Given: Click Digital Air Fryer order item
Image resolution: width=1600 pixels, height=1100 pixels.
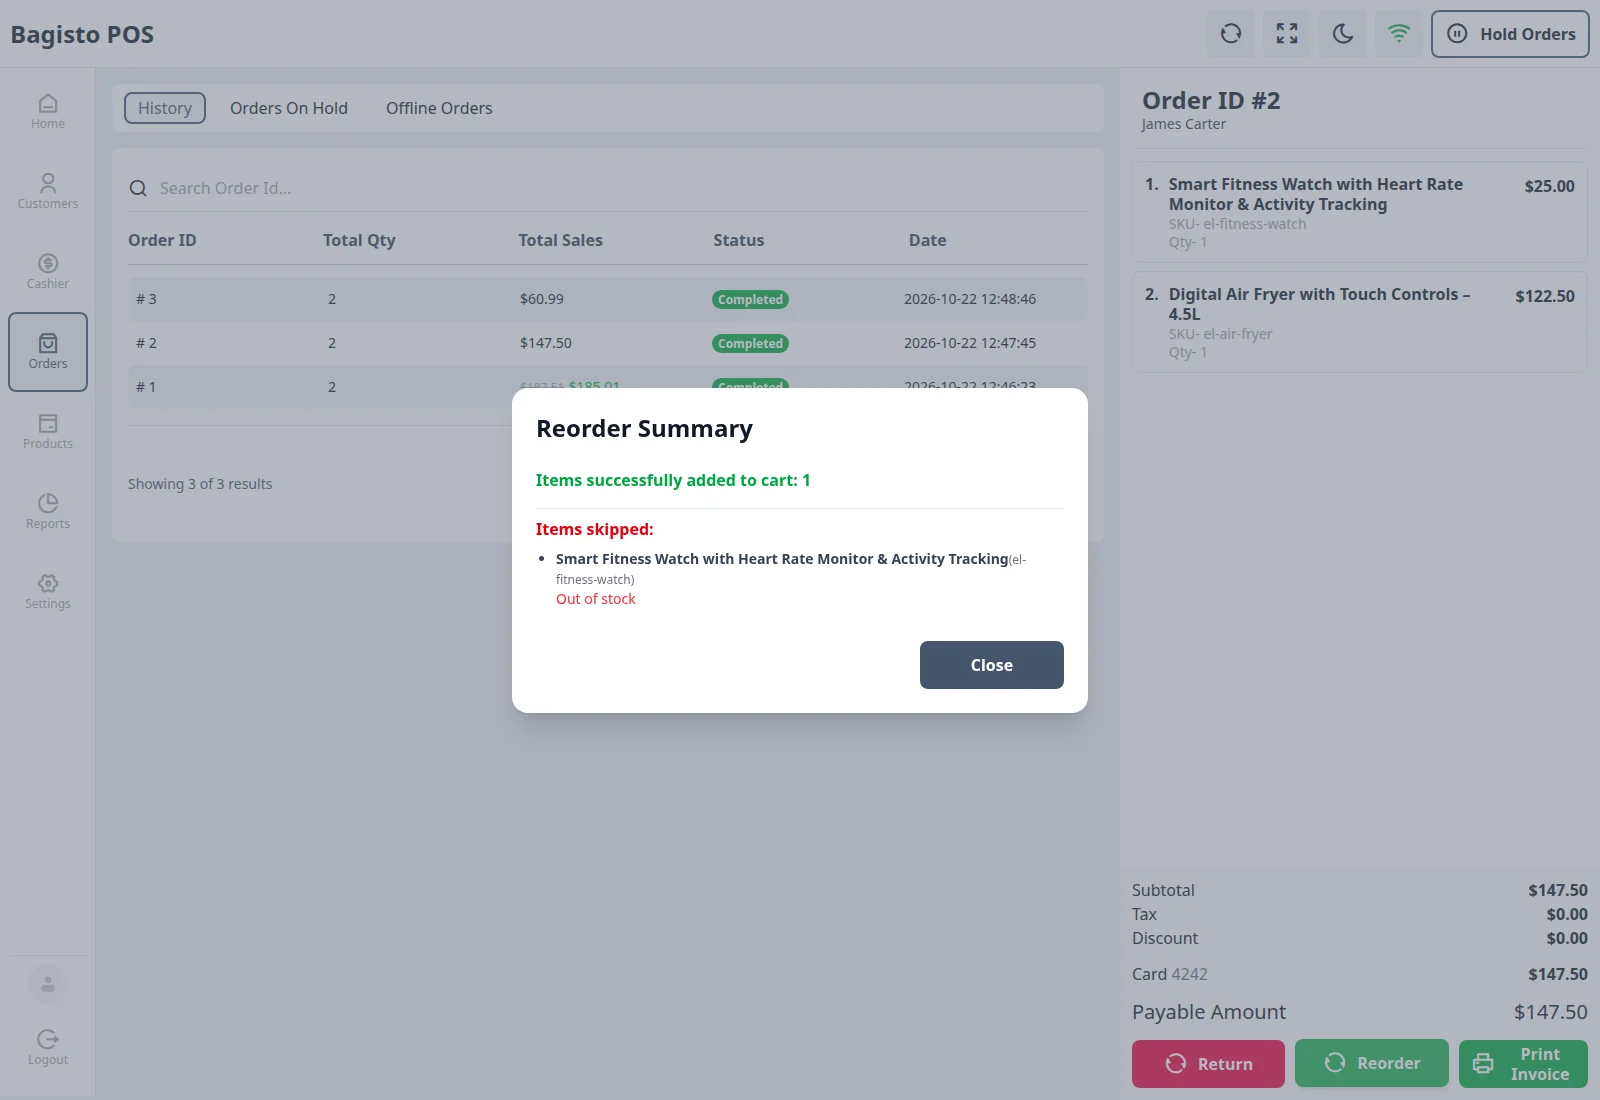Looking at the screenshot, I should click(1360, 322).
